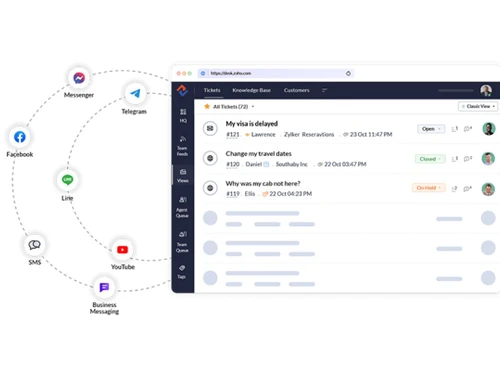
Task: Open the more menu icon after Customers
Action: (x=324, y=90)
